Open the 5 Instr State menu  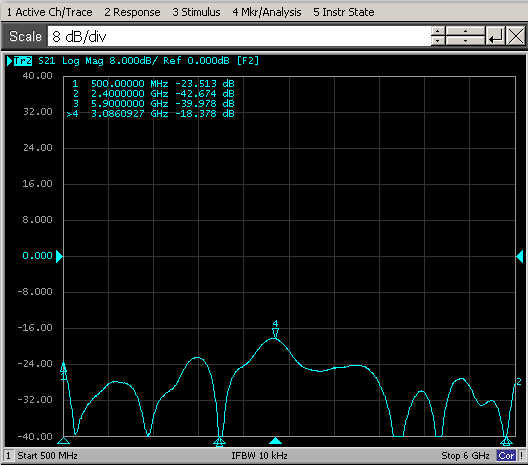[343, 12]
